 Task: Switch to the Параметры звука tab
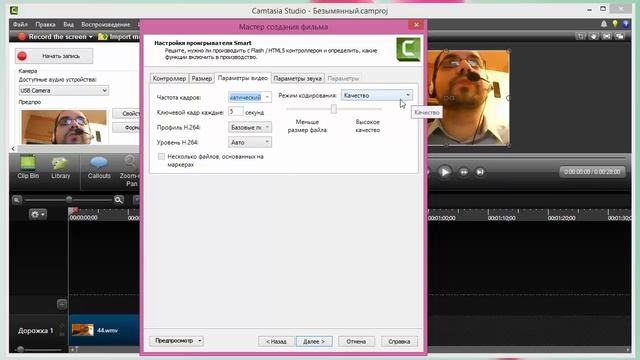pos(298,78)
